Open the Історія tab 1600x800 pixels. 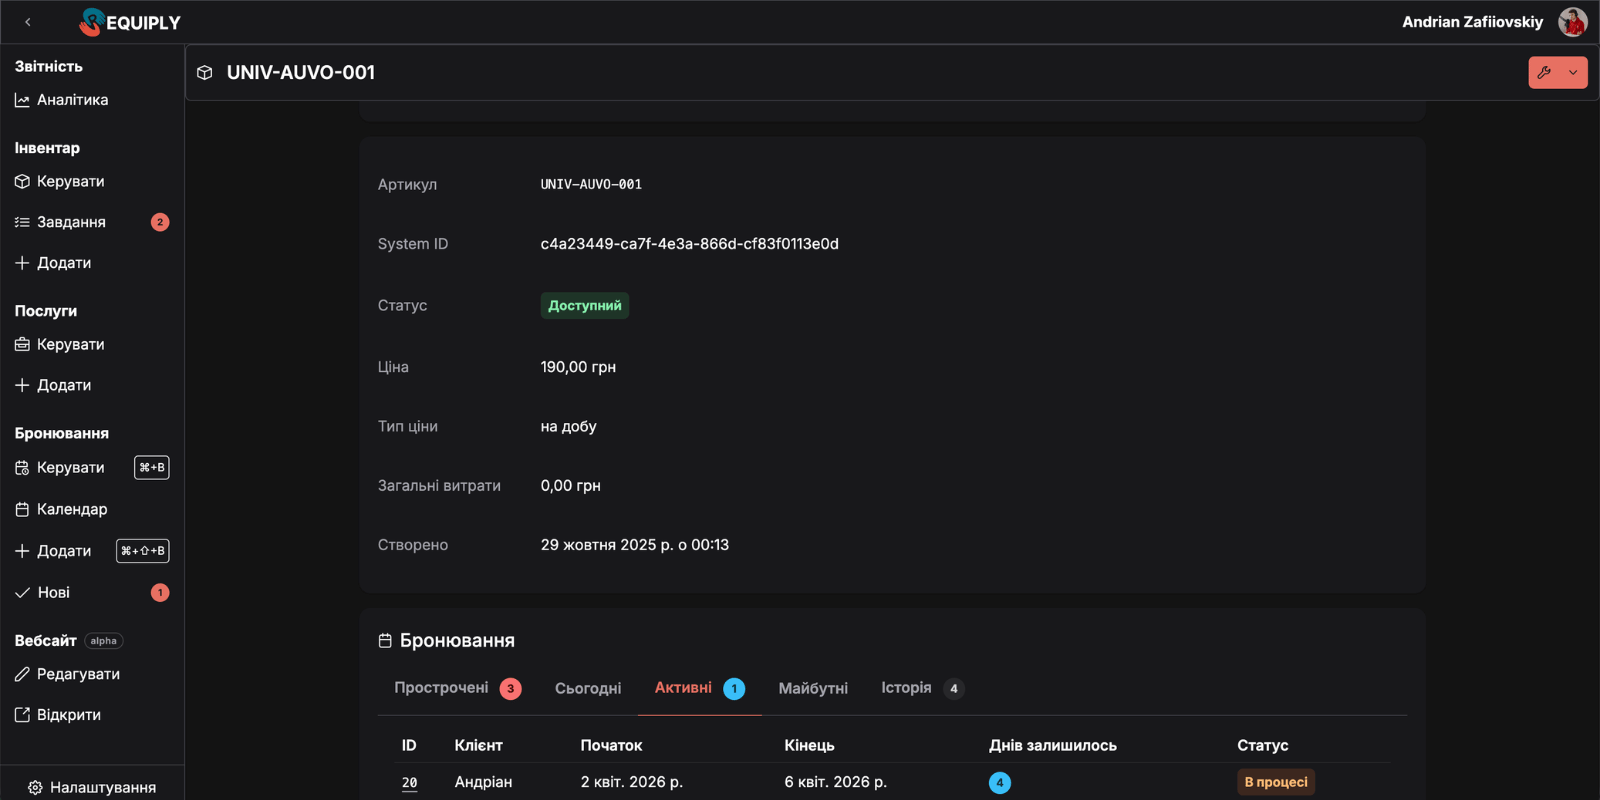906,688
